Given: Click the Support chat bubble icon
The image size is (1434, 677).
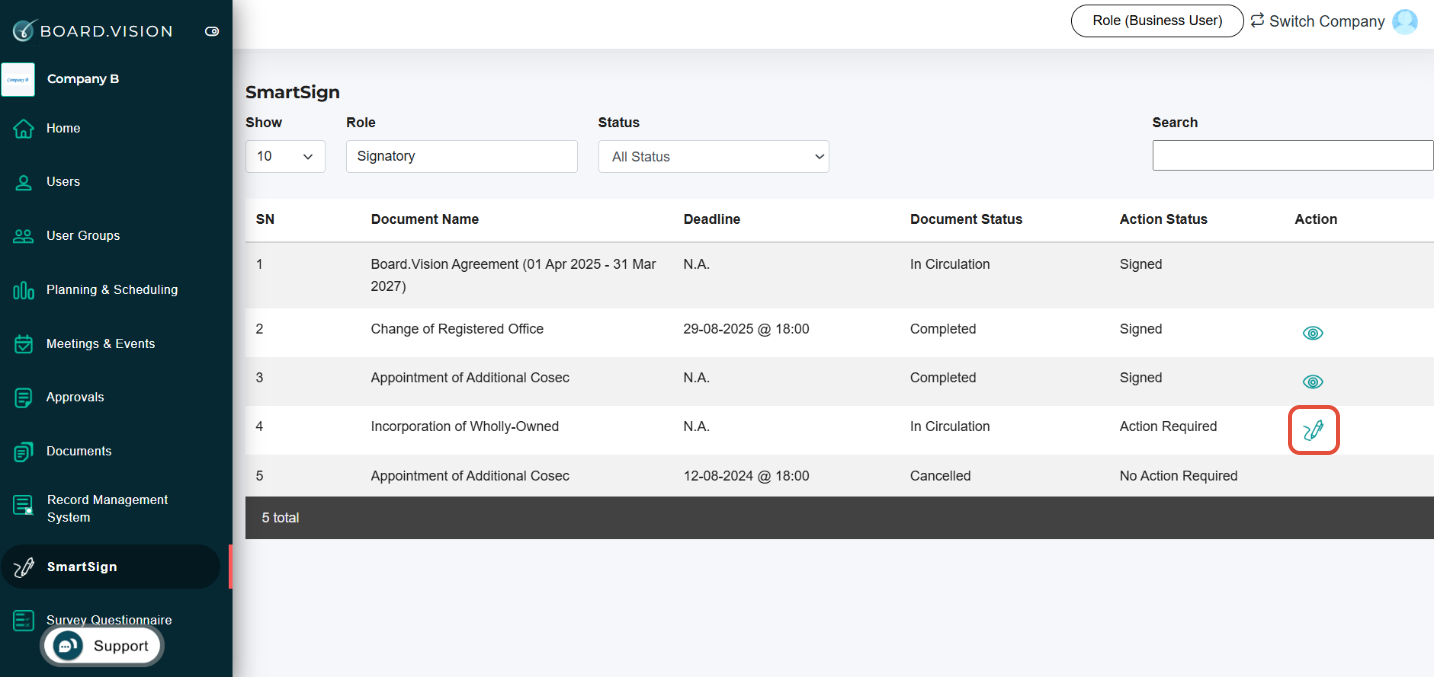Looking at the screenshot, I should coord(68,646).
